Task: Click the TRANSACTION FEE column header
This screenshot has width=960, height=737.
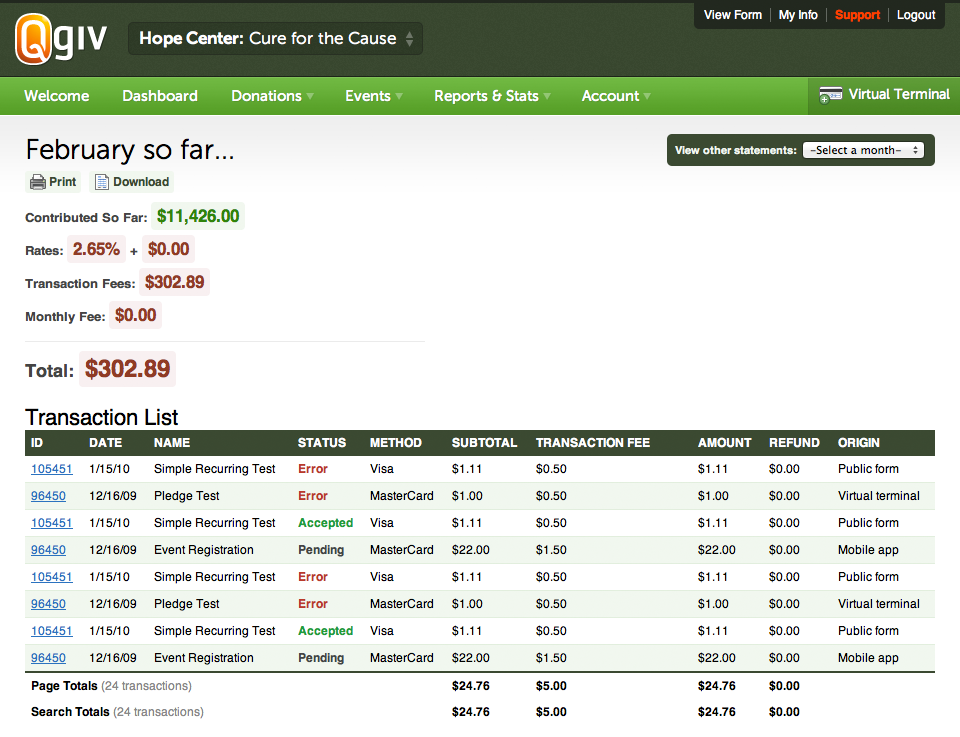Action: tap(593, 443)
